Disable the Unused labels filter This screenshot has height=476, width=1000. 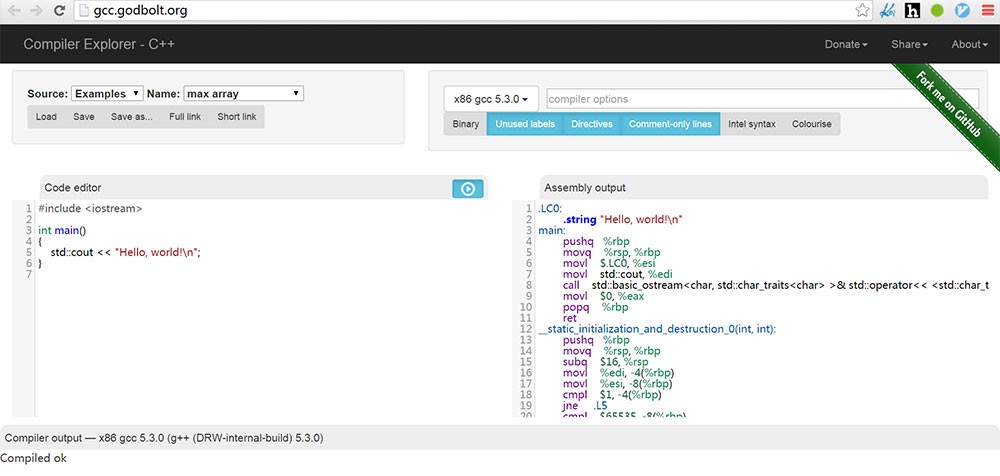tap(524, 124)
